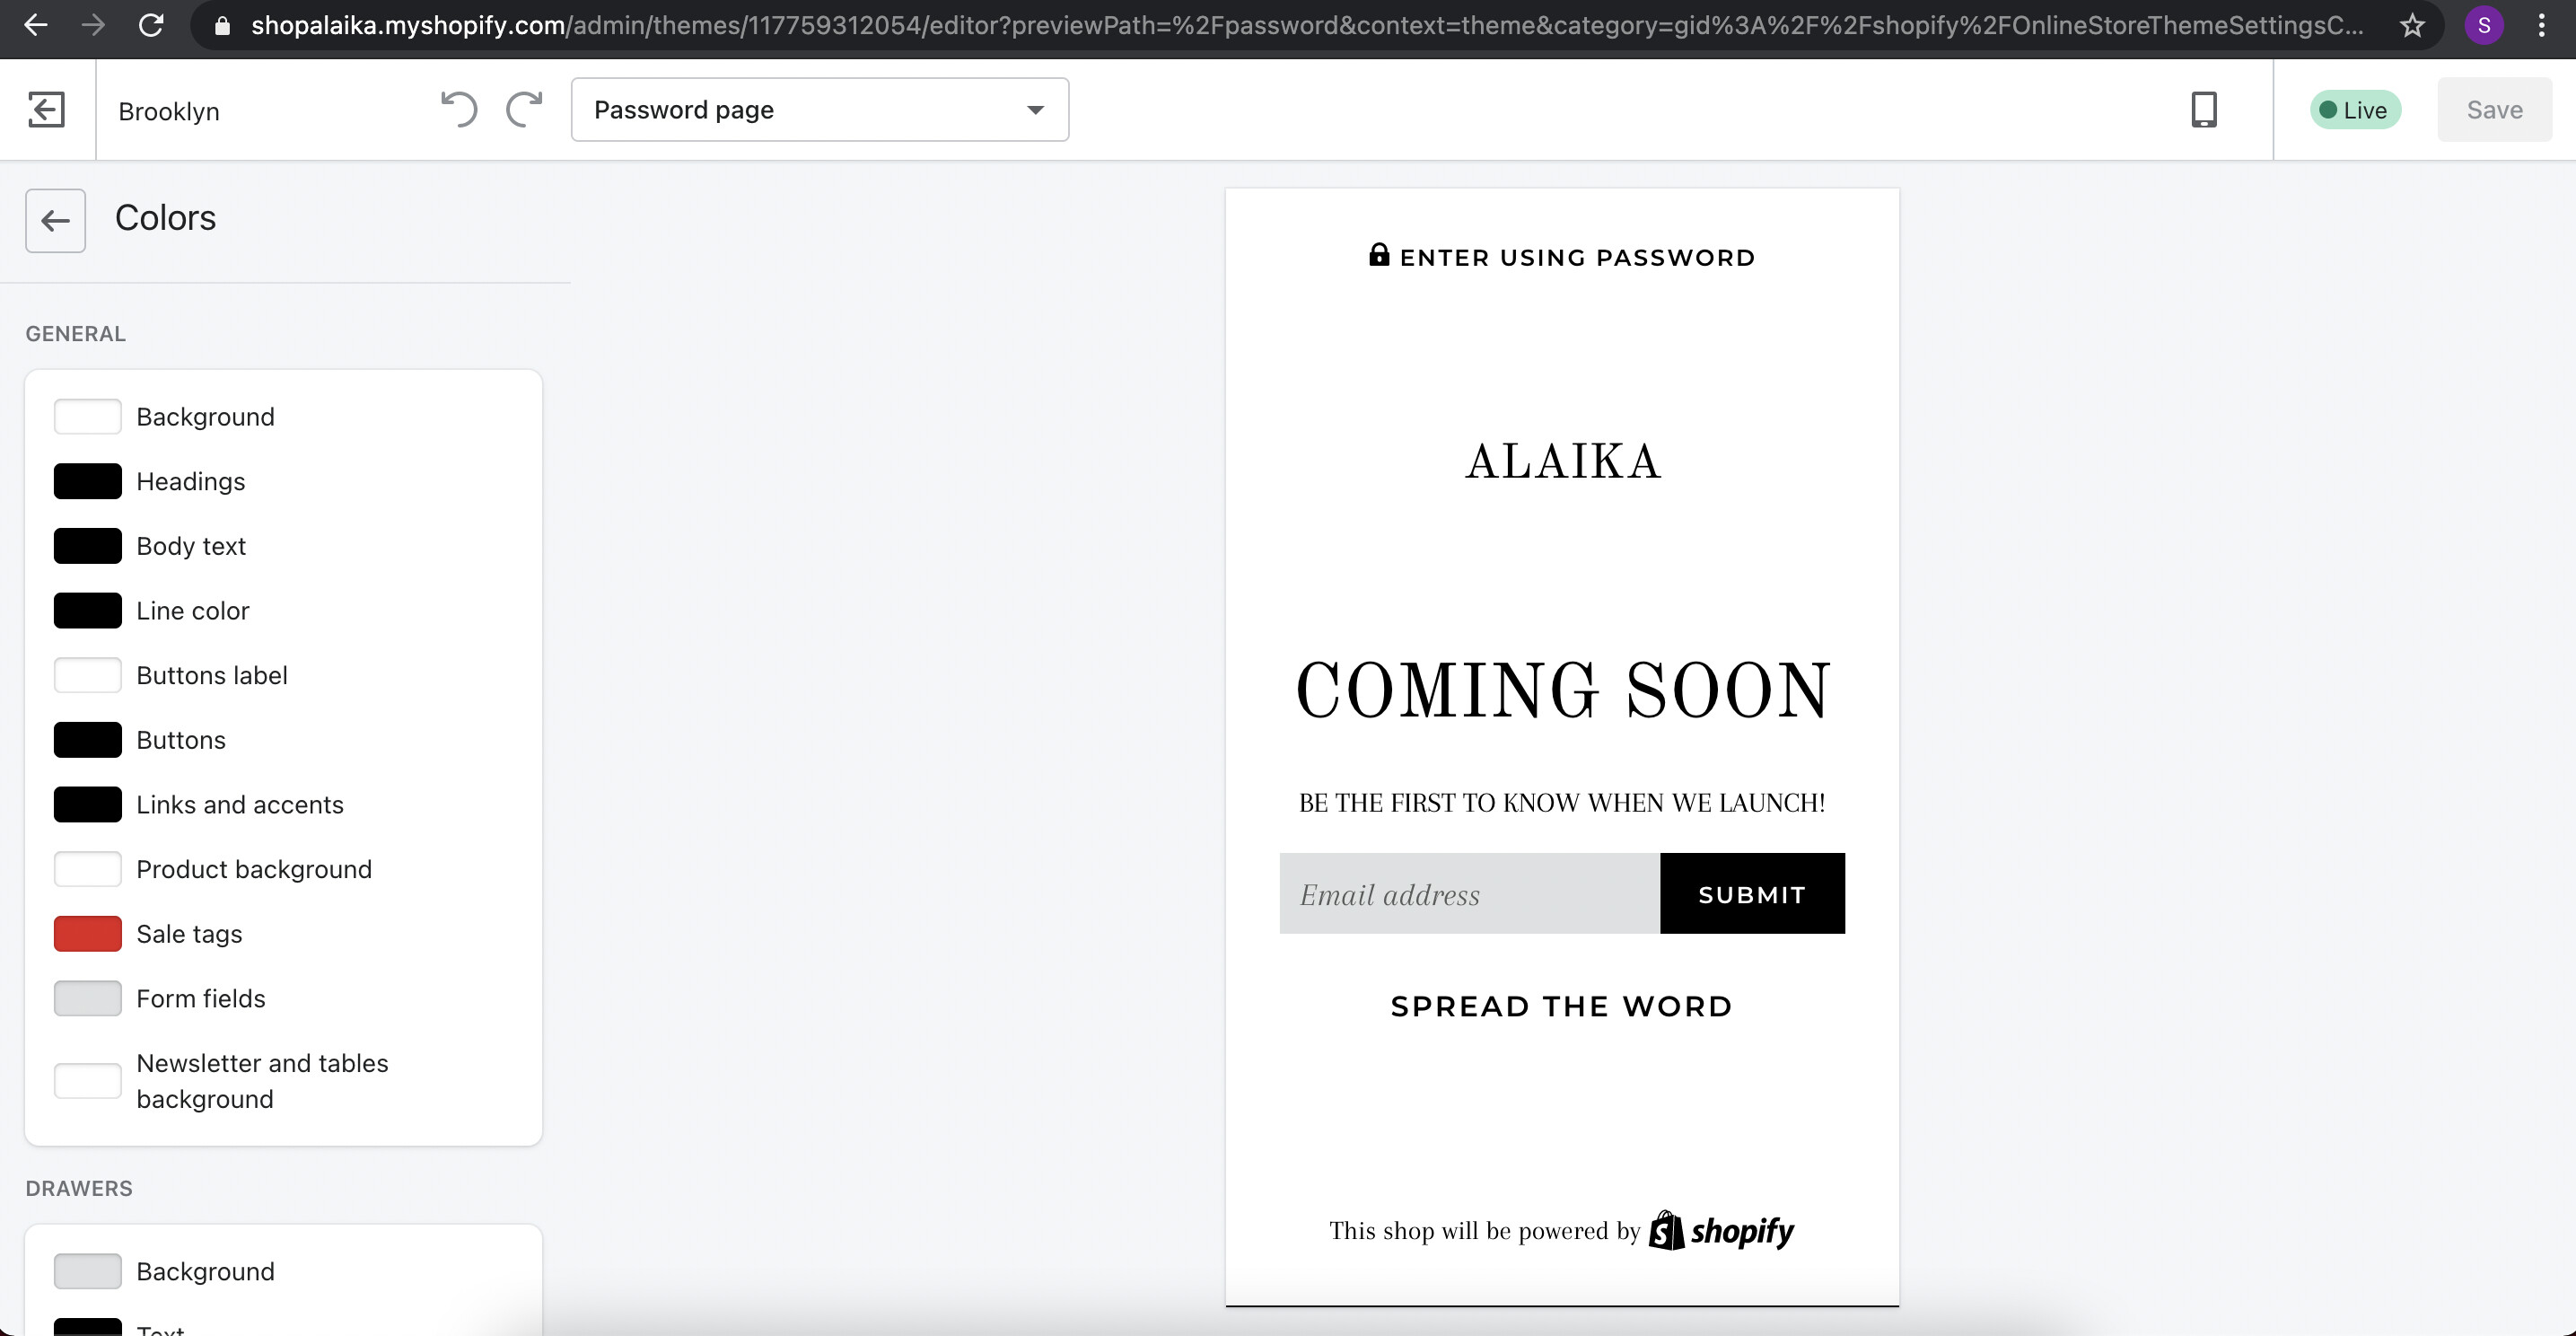
Task: Open the Body text color swatch
Action: (x=88, y=546)
